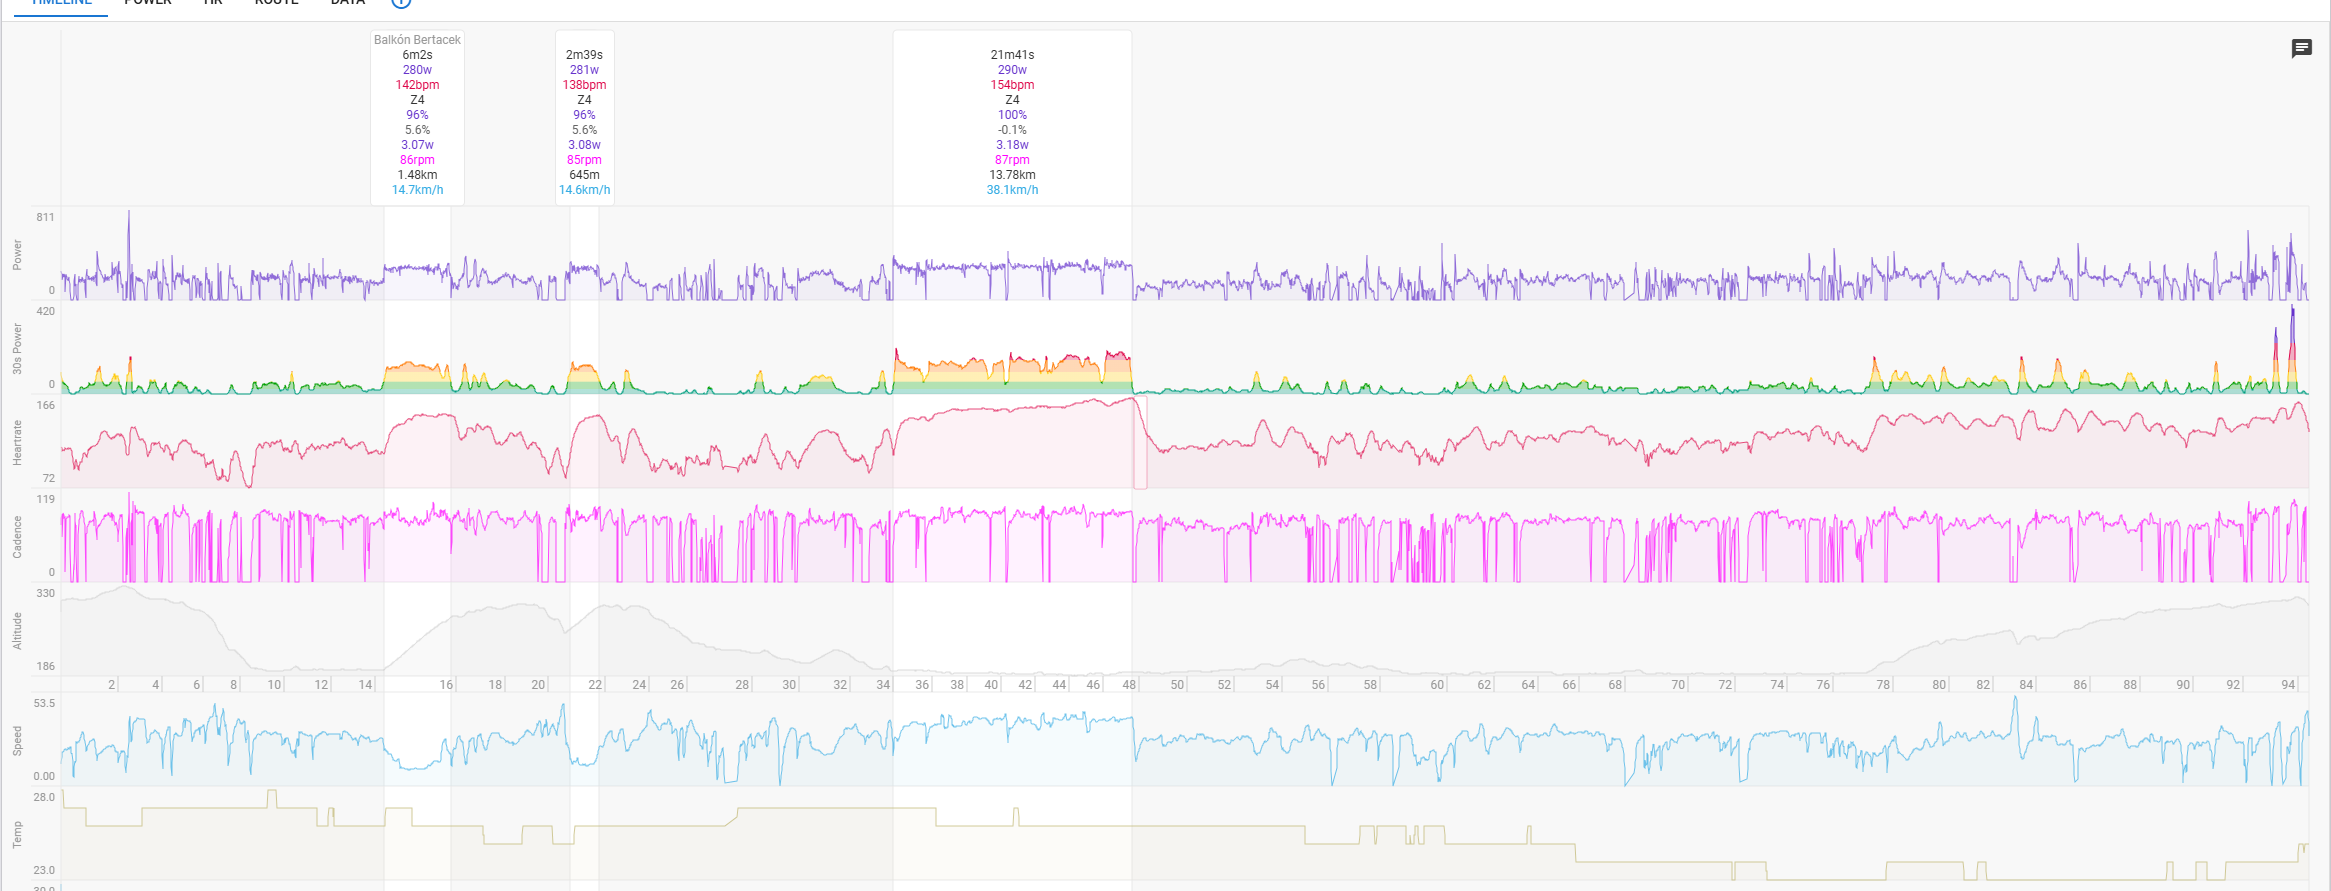Click the 154bpm heart rate value

pyautogui.click(x=1012, y=85)
